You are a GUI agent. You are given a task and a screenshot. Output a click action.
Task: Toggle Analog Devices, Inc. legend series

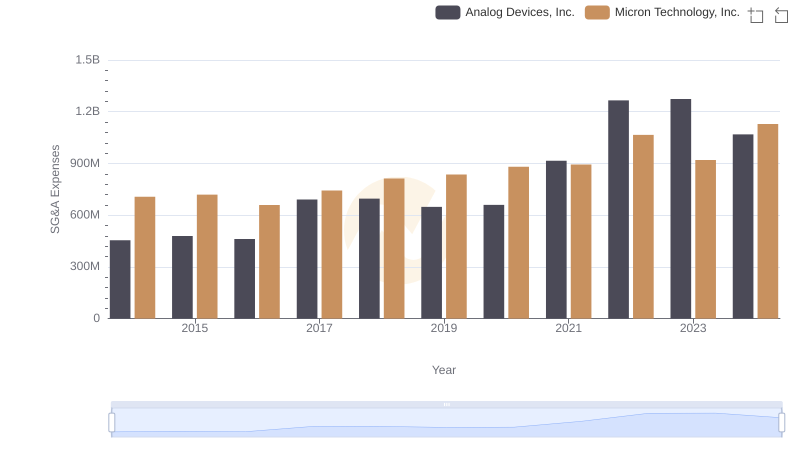click(x=505, y=12)
